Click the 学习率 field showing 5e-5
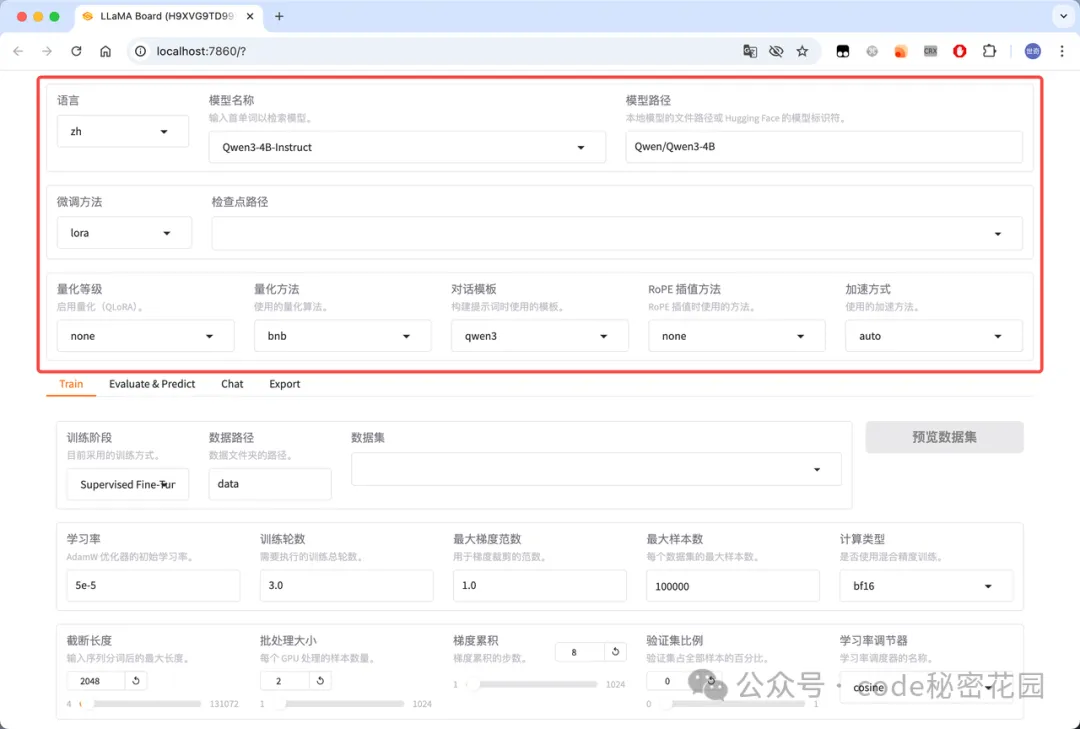 [153, 586]
